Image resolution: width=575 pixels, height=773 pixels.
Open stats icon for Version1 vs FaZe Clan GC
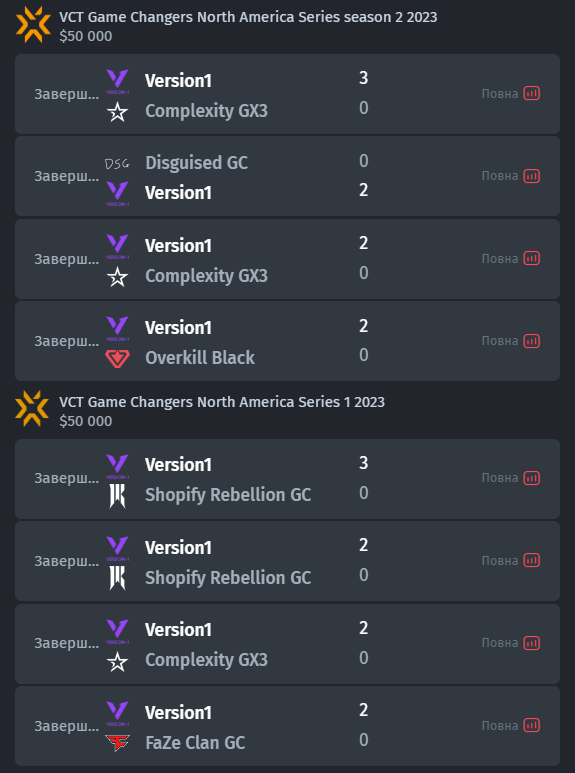tap(532, 725)
